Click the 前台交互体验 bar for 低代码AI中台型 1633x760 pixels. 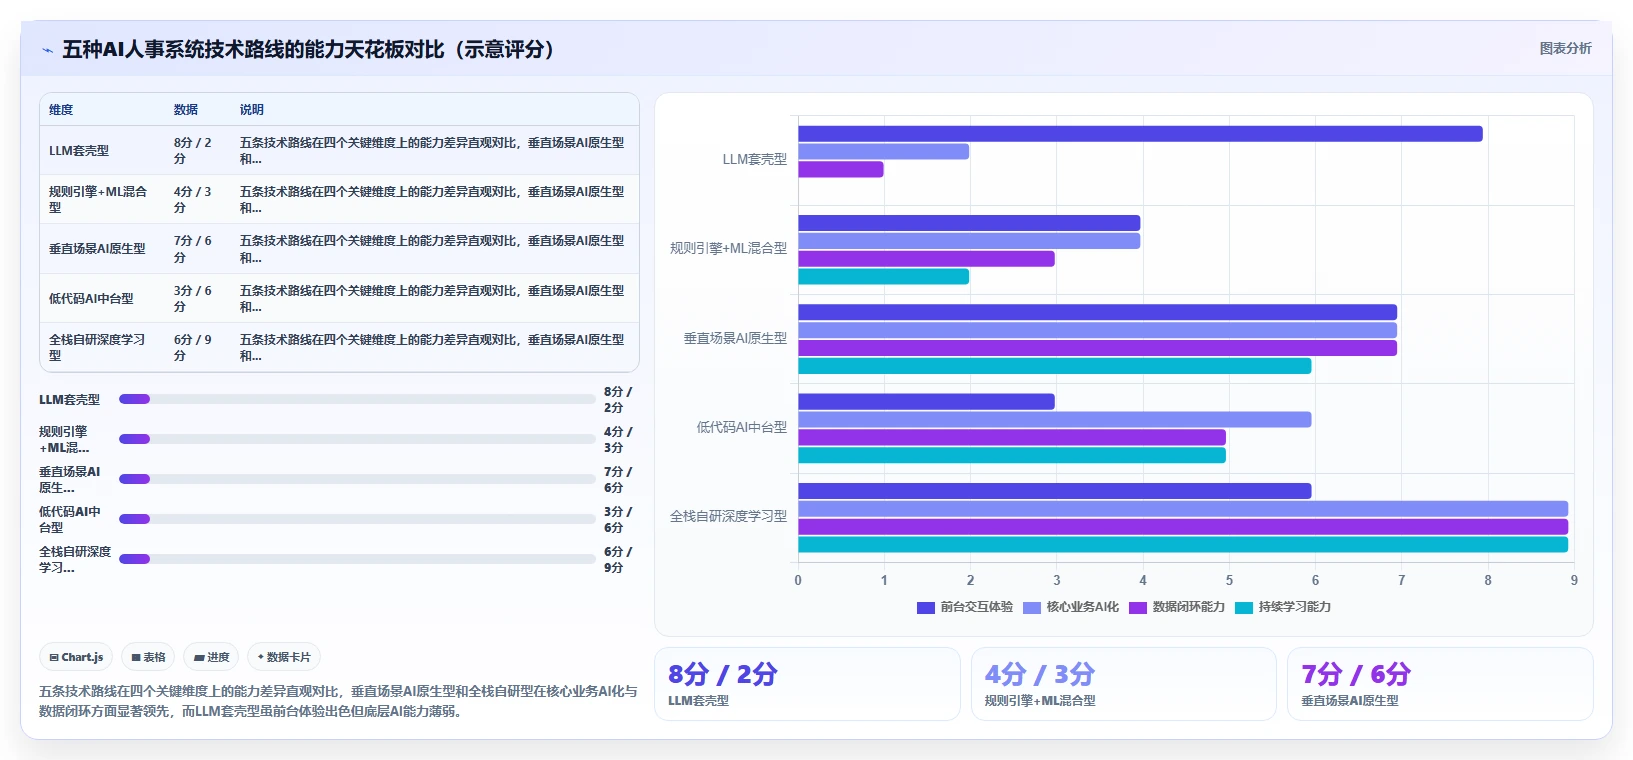[926, 402]
